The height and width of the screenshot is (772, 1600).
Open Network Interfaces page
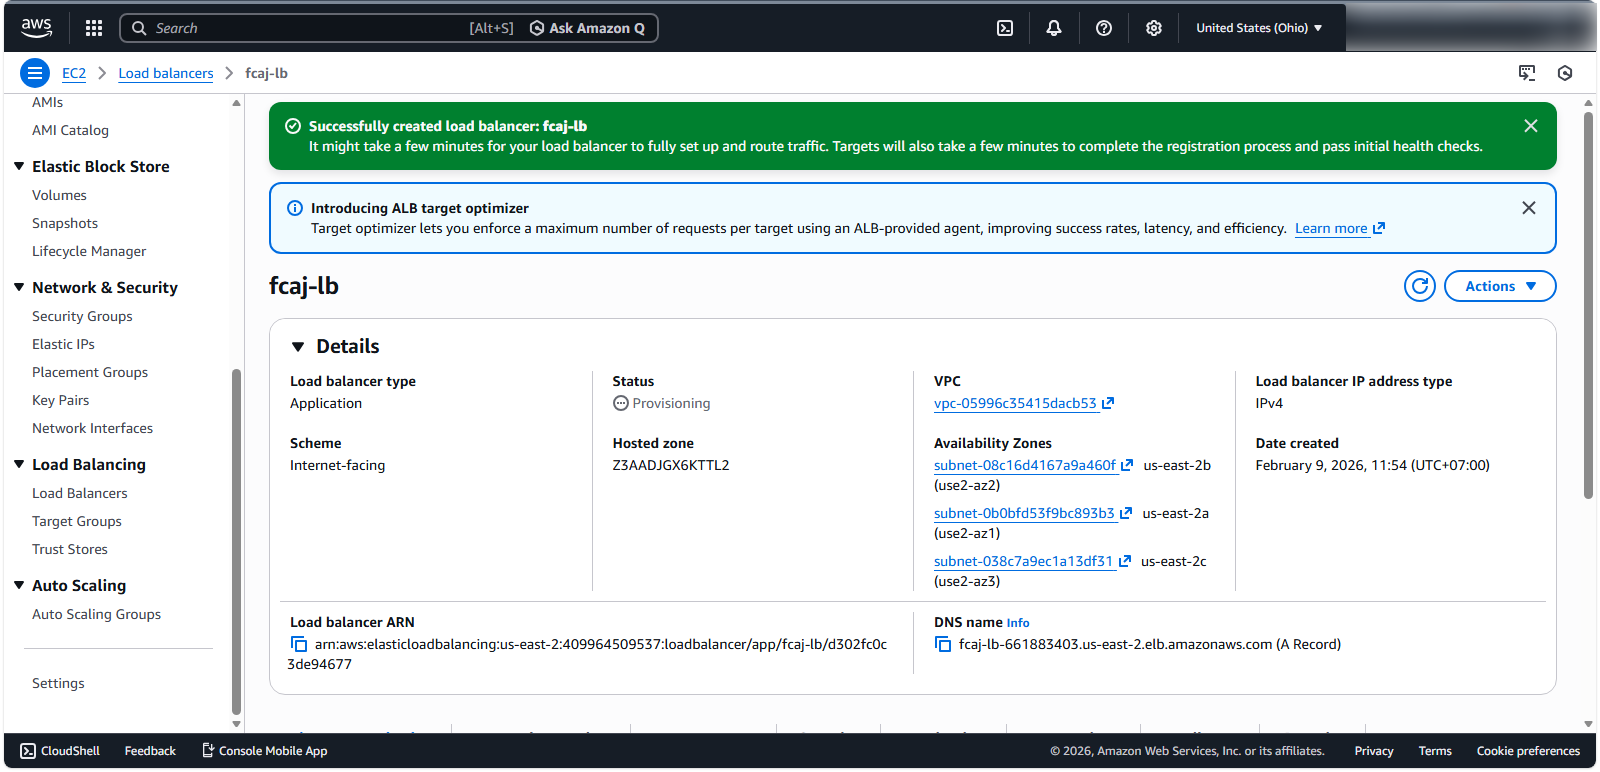[92, 428]
